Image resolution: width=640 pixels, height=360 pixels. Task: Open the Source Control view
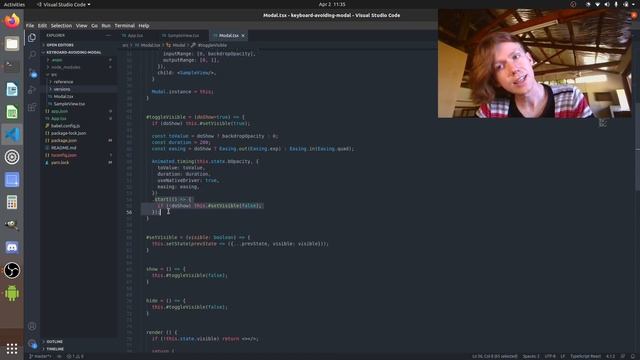pyautogui.click(x=32, y=73)
